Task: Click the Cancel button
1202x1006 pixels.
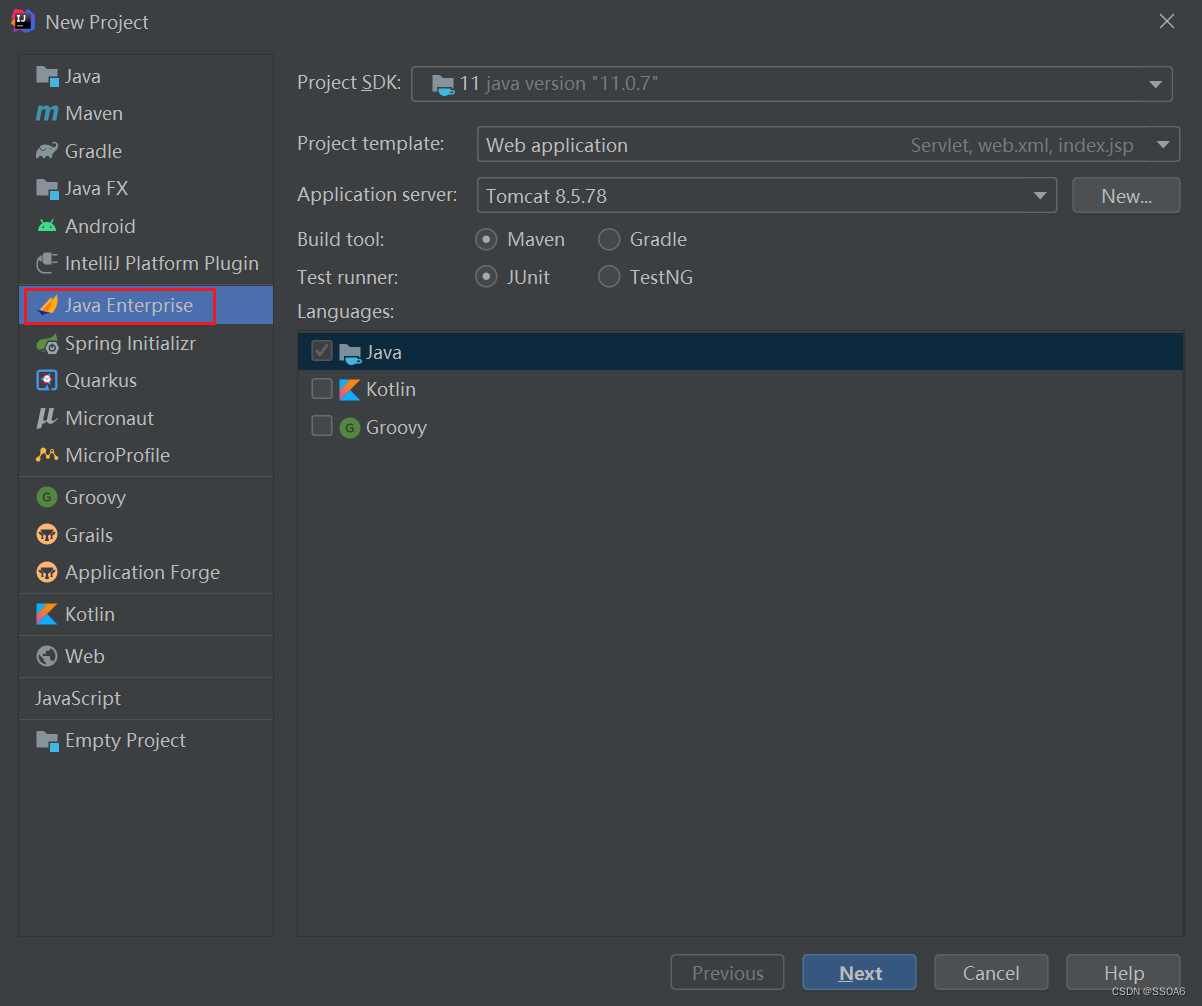Action: coord(991,972)
